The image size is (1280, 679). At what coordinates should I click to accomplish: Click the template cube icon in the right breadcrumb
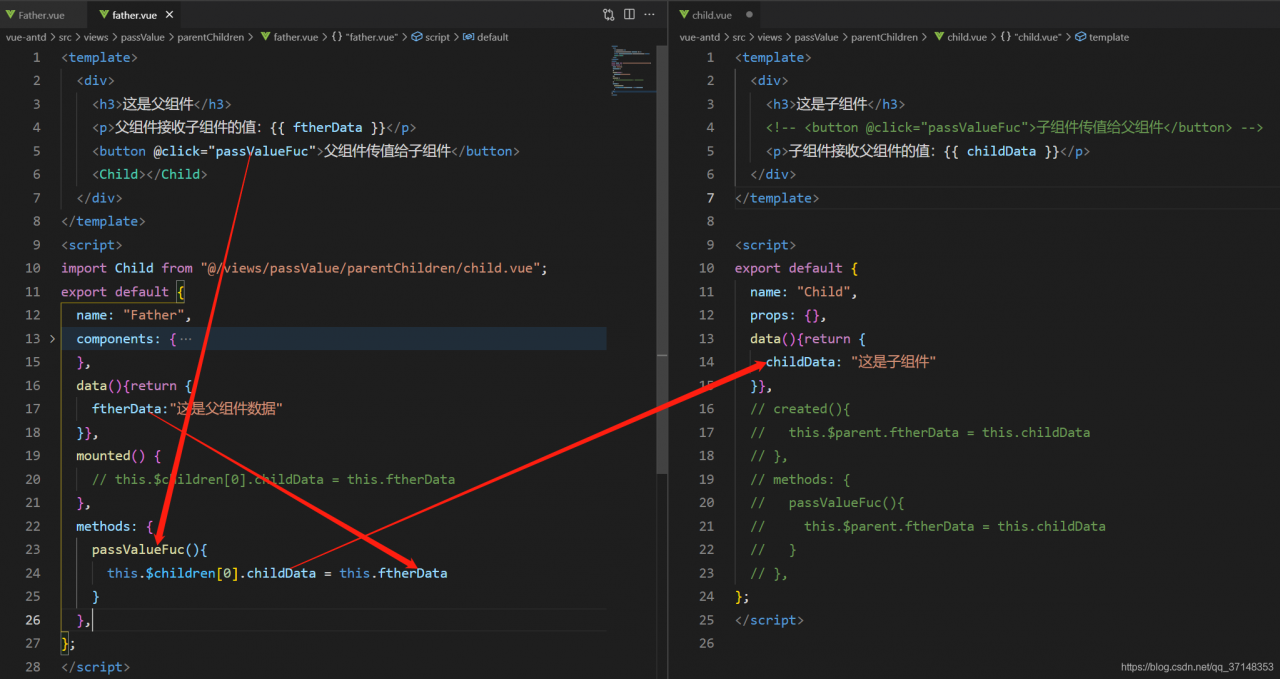click(x=1080, y=37)
